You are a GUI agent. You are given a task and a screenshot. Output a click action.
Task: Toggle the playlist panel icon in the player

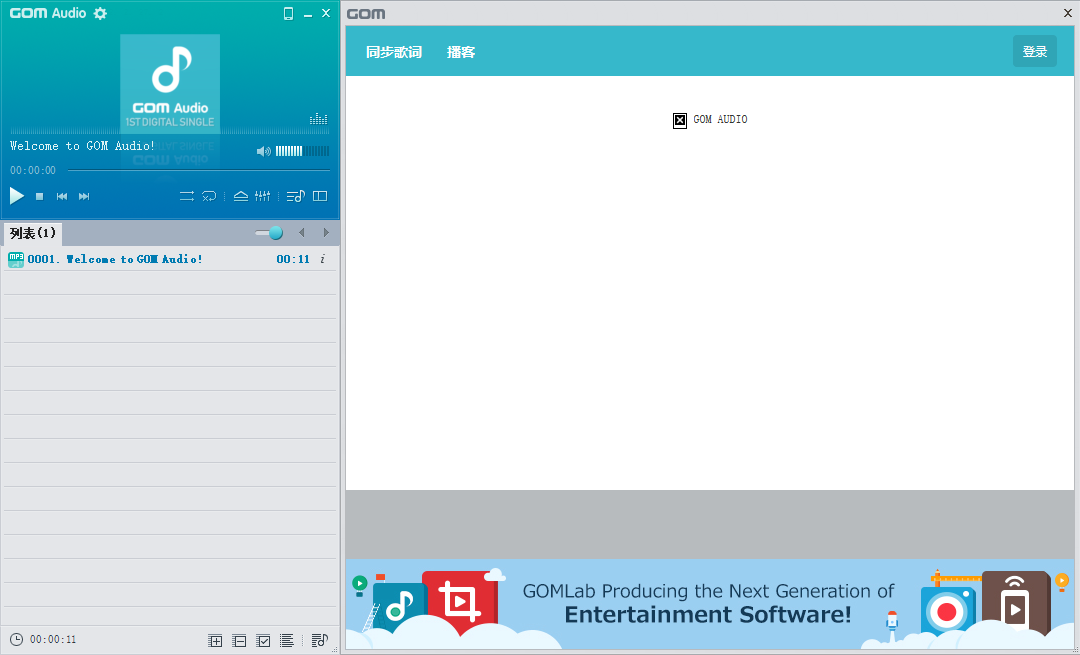(x=295, y=196)
